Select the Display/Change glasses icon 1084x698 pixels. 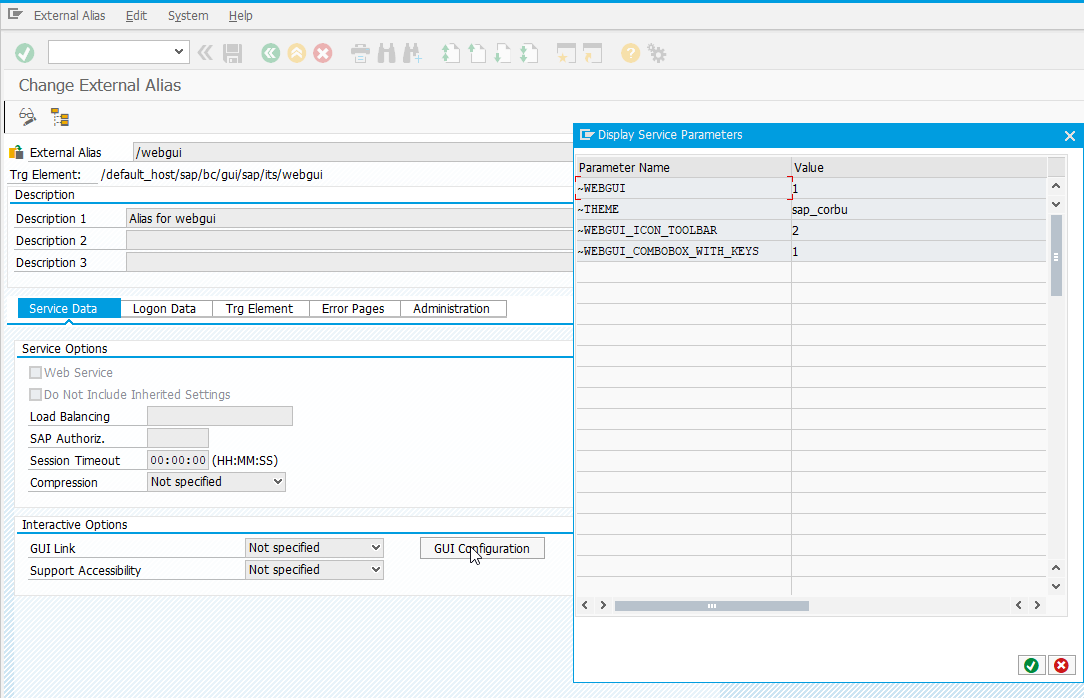pos(27,116)
